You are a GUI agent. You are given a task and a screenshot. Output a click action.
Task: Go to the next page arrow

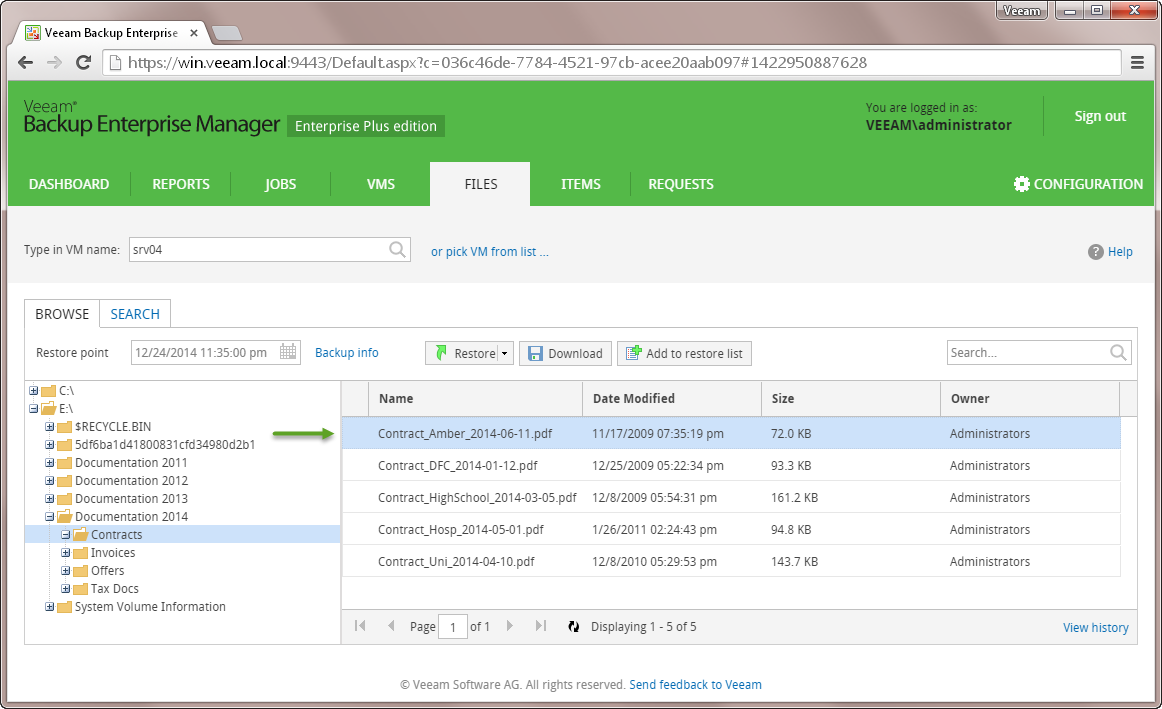click(510, 626)
